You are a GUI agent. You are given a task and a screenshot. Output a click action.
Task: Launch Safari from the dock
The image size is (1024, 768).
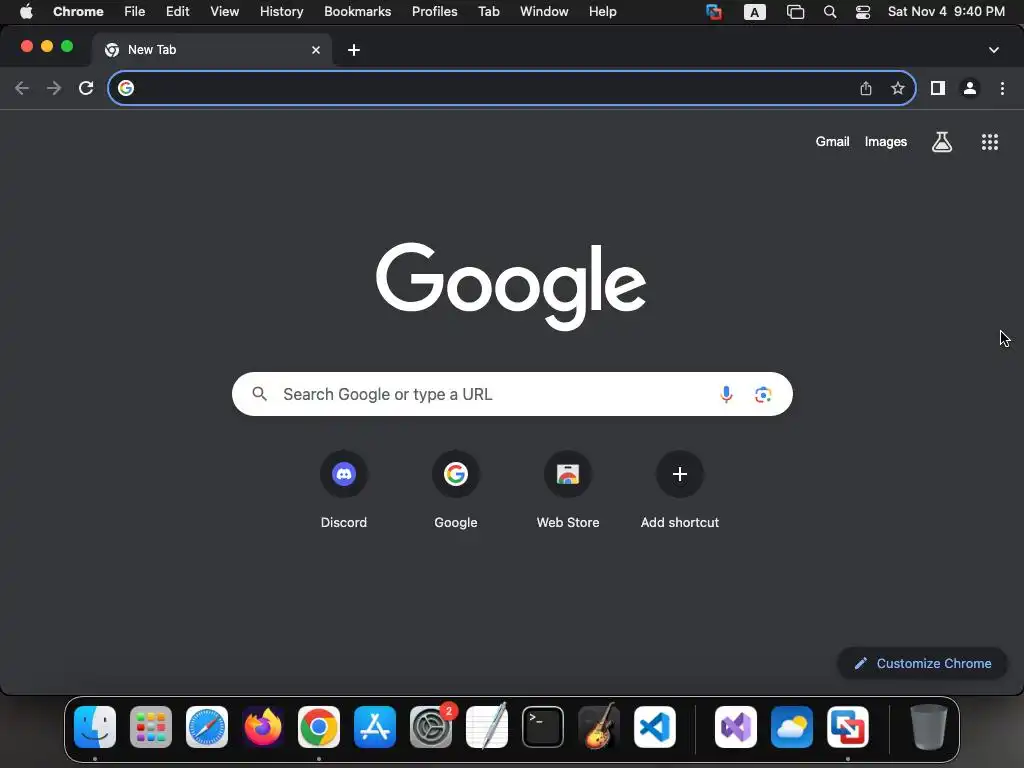click(x=207, y=727)
